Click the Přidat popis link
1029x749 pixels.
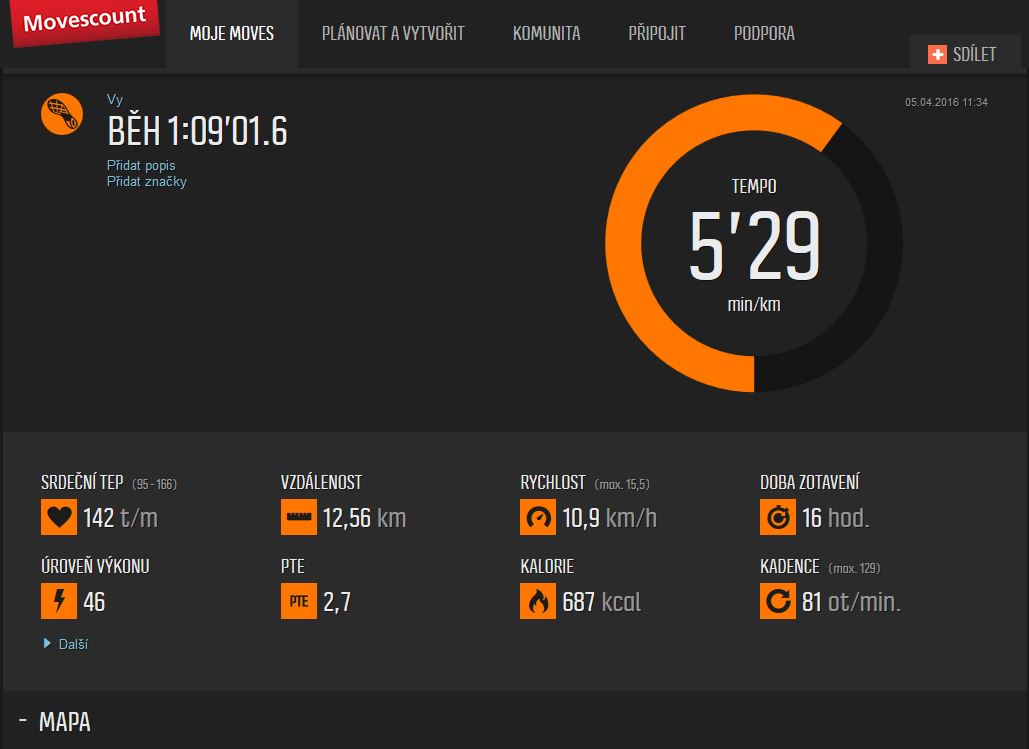(x=141, y=165)
